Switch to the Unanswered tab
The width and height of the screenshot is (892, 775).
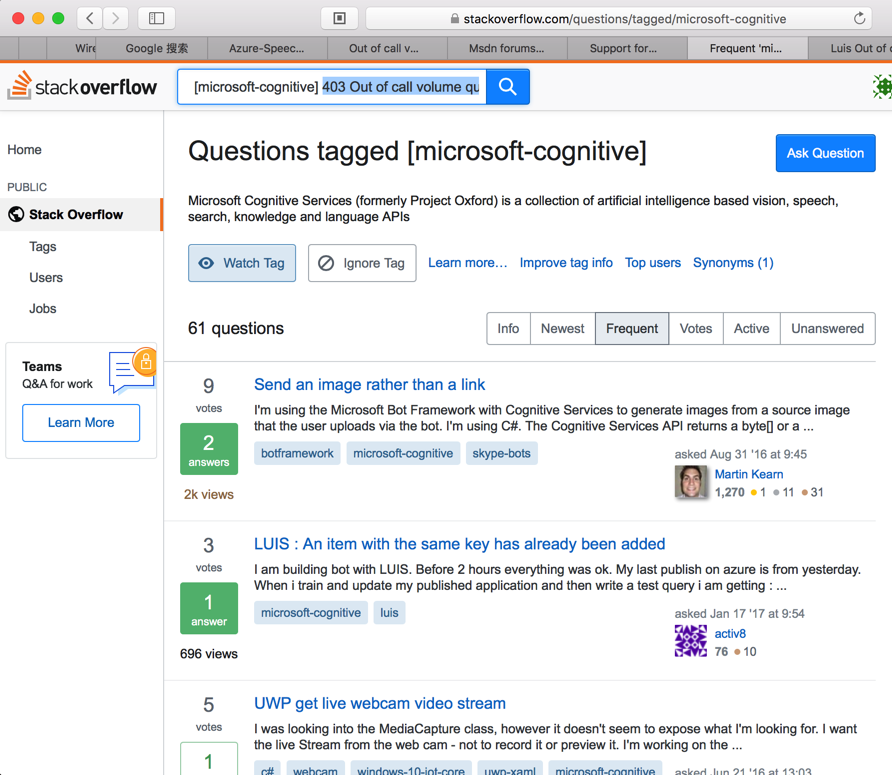tap(827, 328)
